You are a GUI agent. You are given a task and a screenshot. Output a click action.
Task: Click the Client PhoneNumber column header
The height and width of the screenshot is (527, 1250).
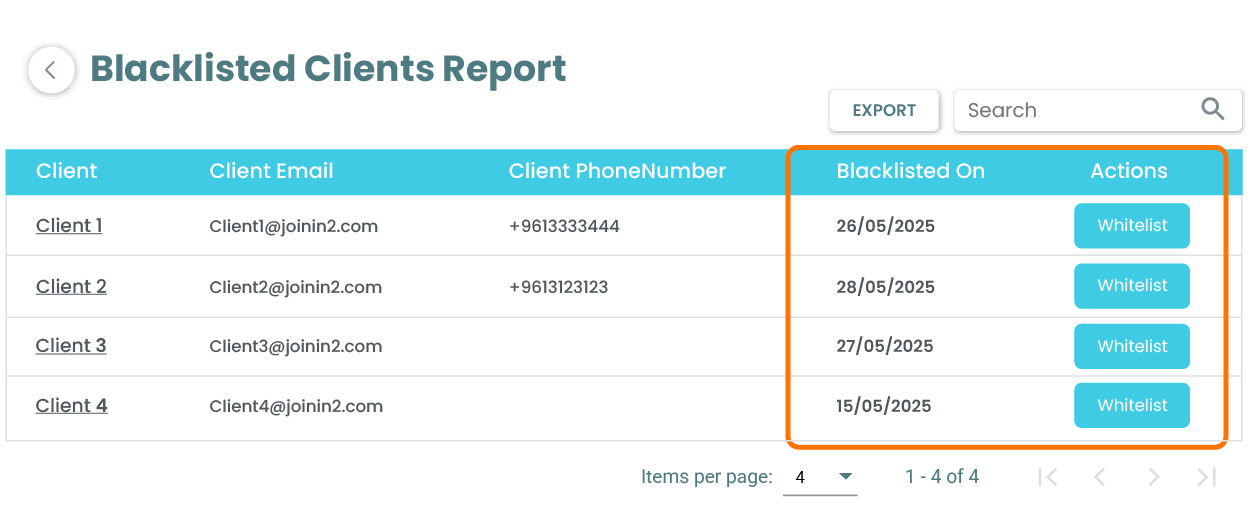pyautogui.click(x=617, y=171)
